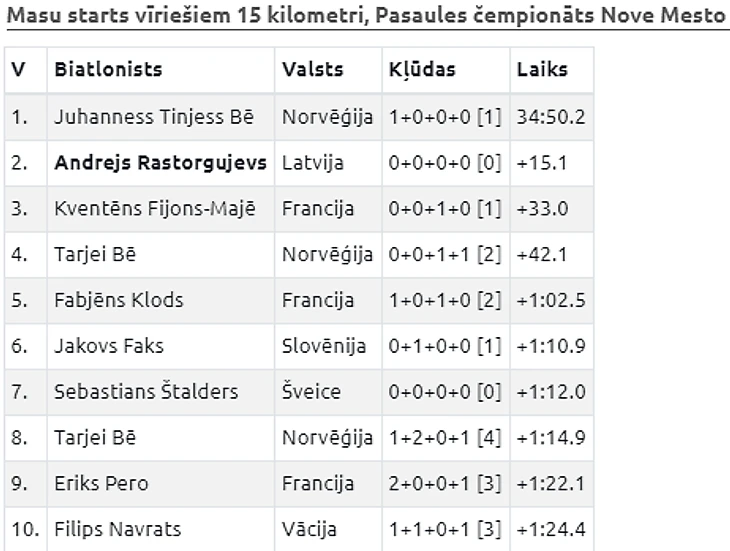The height and width of the screenshot is (551, 730).
Task: Click the Latvija country cell
Action: click(x=313, y=163)
